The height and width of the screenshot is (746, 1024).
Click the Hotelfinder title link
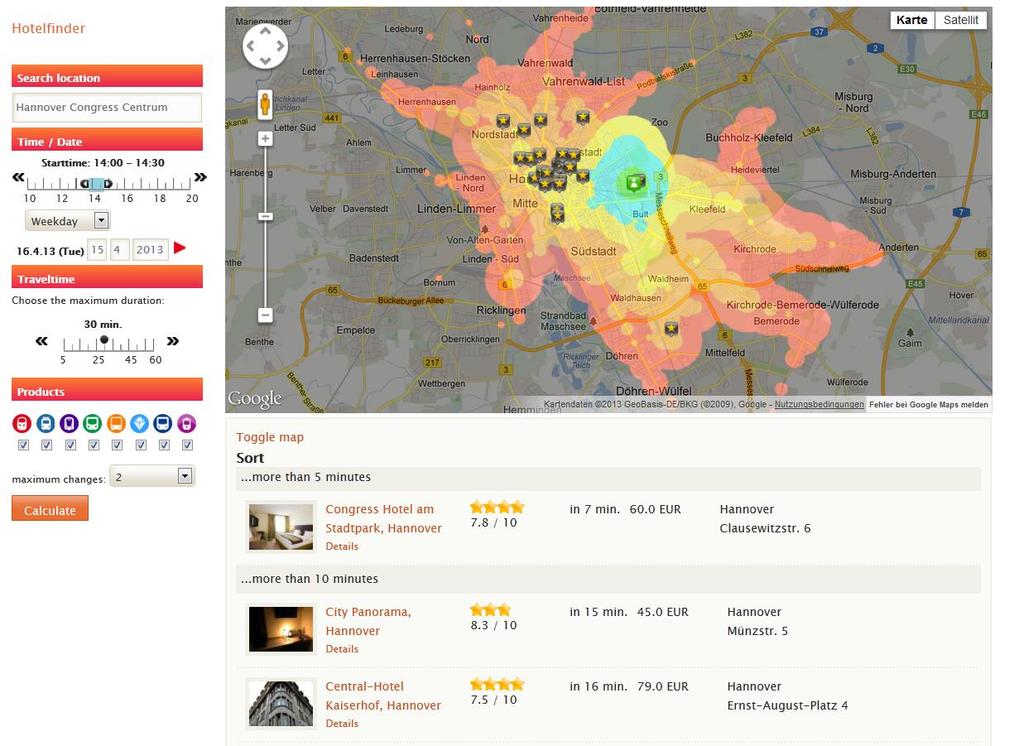coord(48,28)
